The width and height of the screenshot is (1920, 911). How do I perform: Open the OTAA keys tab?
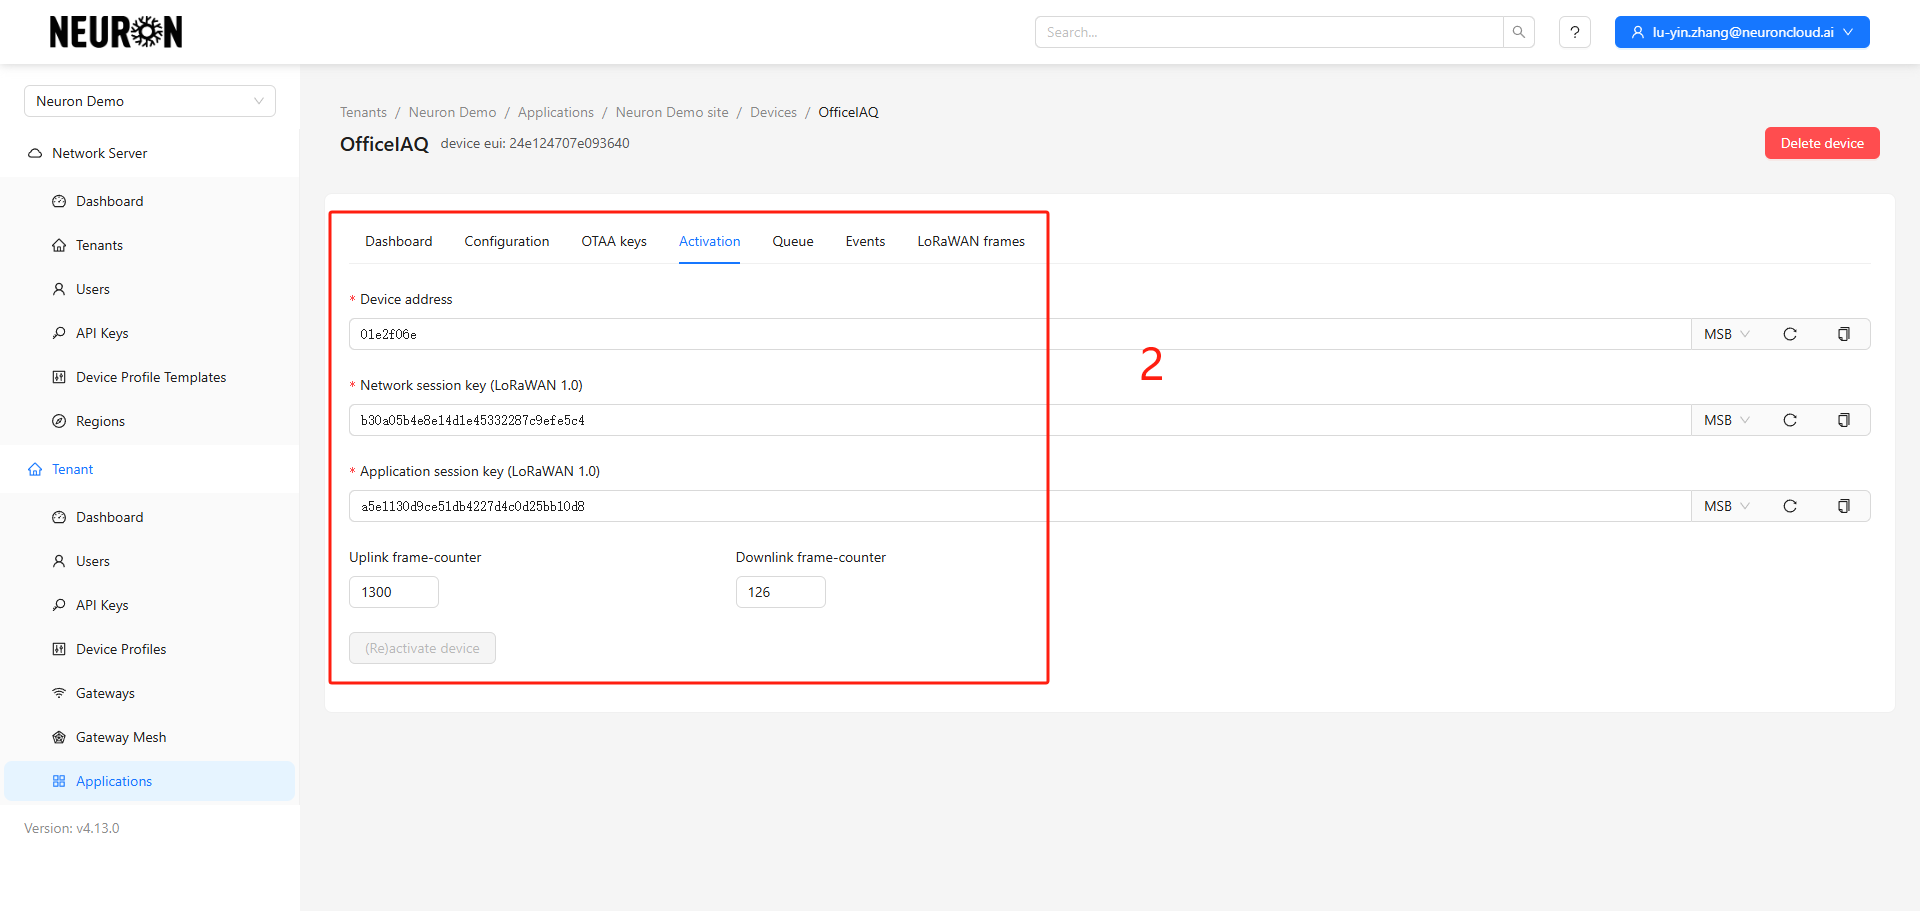(614, 241)
